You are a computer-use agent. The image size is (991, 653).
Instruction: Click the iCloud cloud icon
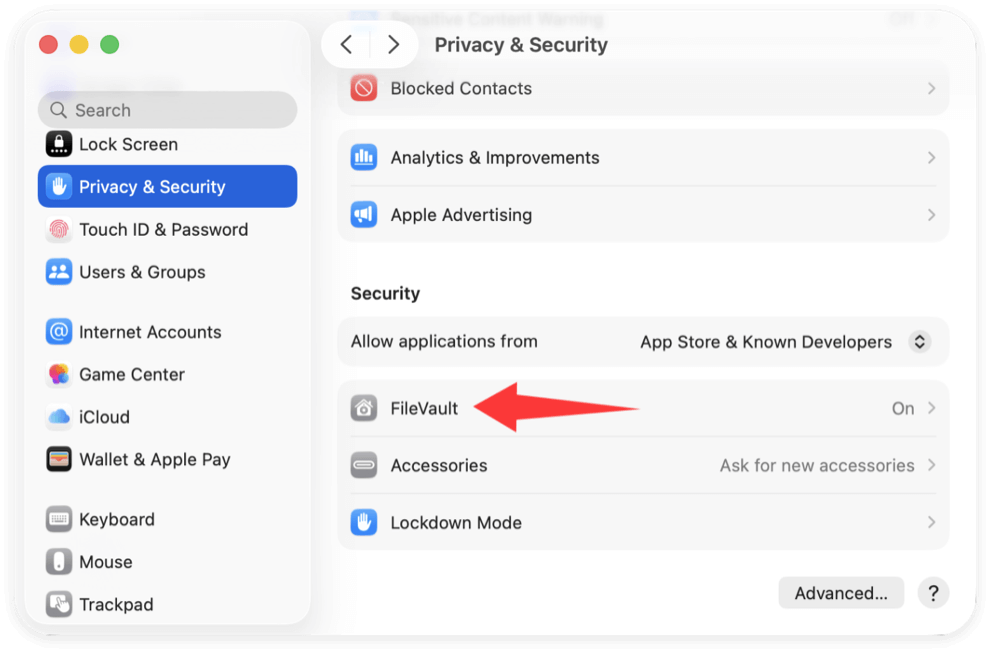tap(58, 417)
